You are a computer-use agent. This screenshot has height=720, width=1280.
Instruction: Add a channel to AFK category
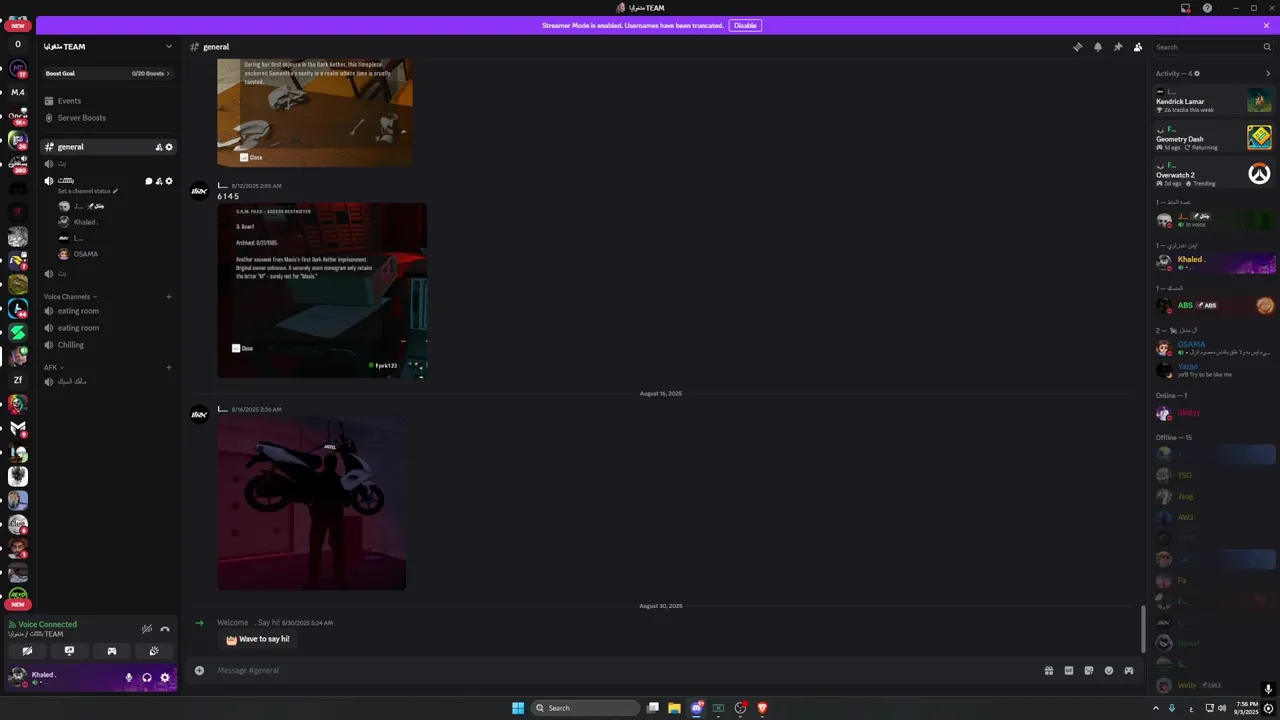169,368
